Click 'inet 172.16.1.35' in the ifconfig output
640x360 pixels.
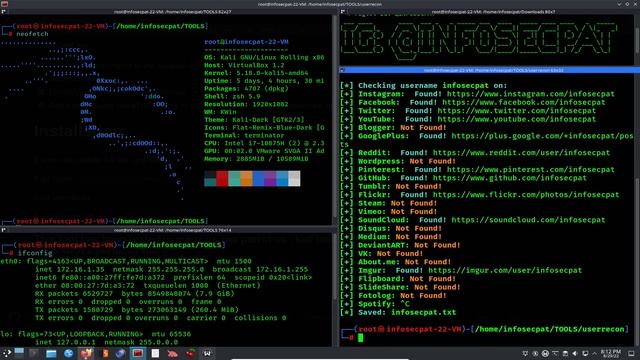point(70,269)
